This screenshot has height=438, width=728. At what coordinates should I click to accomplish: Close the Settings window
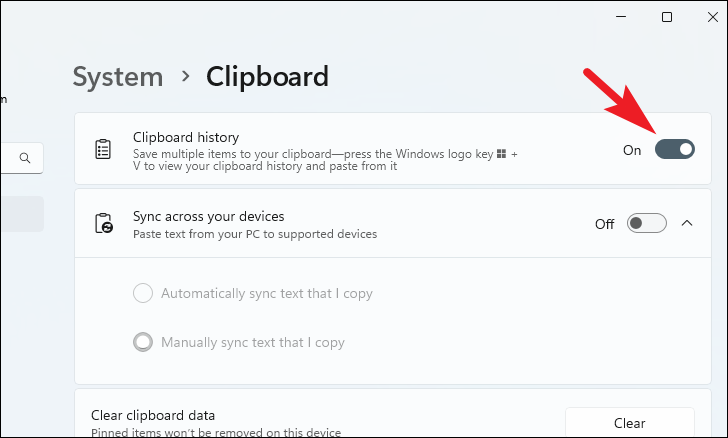coord(713,17)
